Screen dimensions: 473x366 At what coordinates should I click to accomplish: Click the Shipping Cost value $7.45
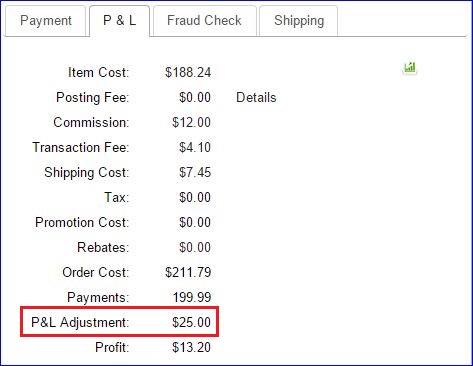[x=195, y=172]
